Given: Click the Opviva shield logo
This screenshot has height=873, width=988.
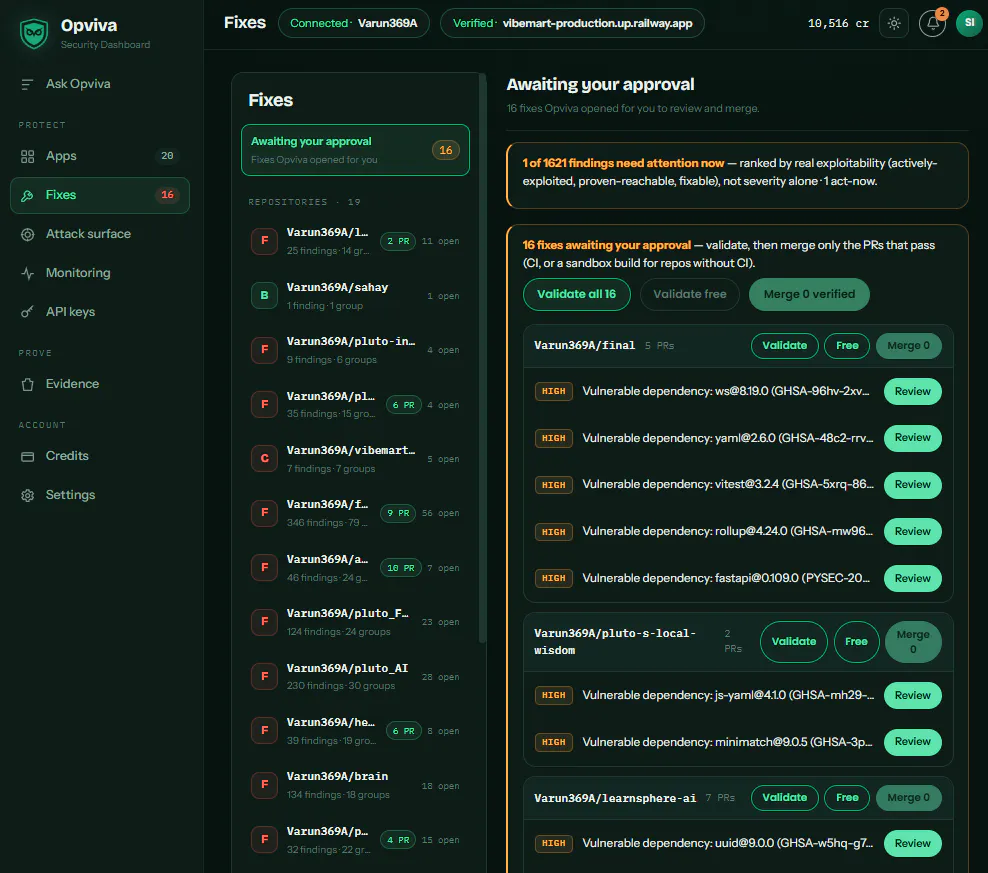Looking at the screenshot, I should (x=33, y=33).
